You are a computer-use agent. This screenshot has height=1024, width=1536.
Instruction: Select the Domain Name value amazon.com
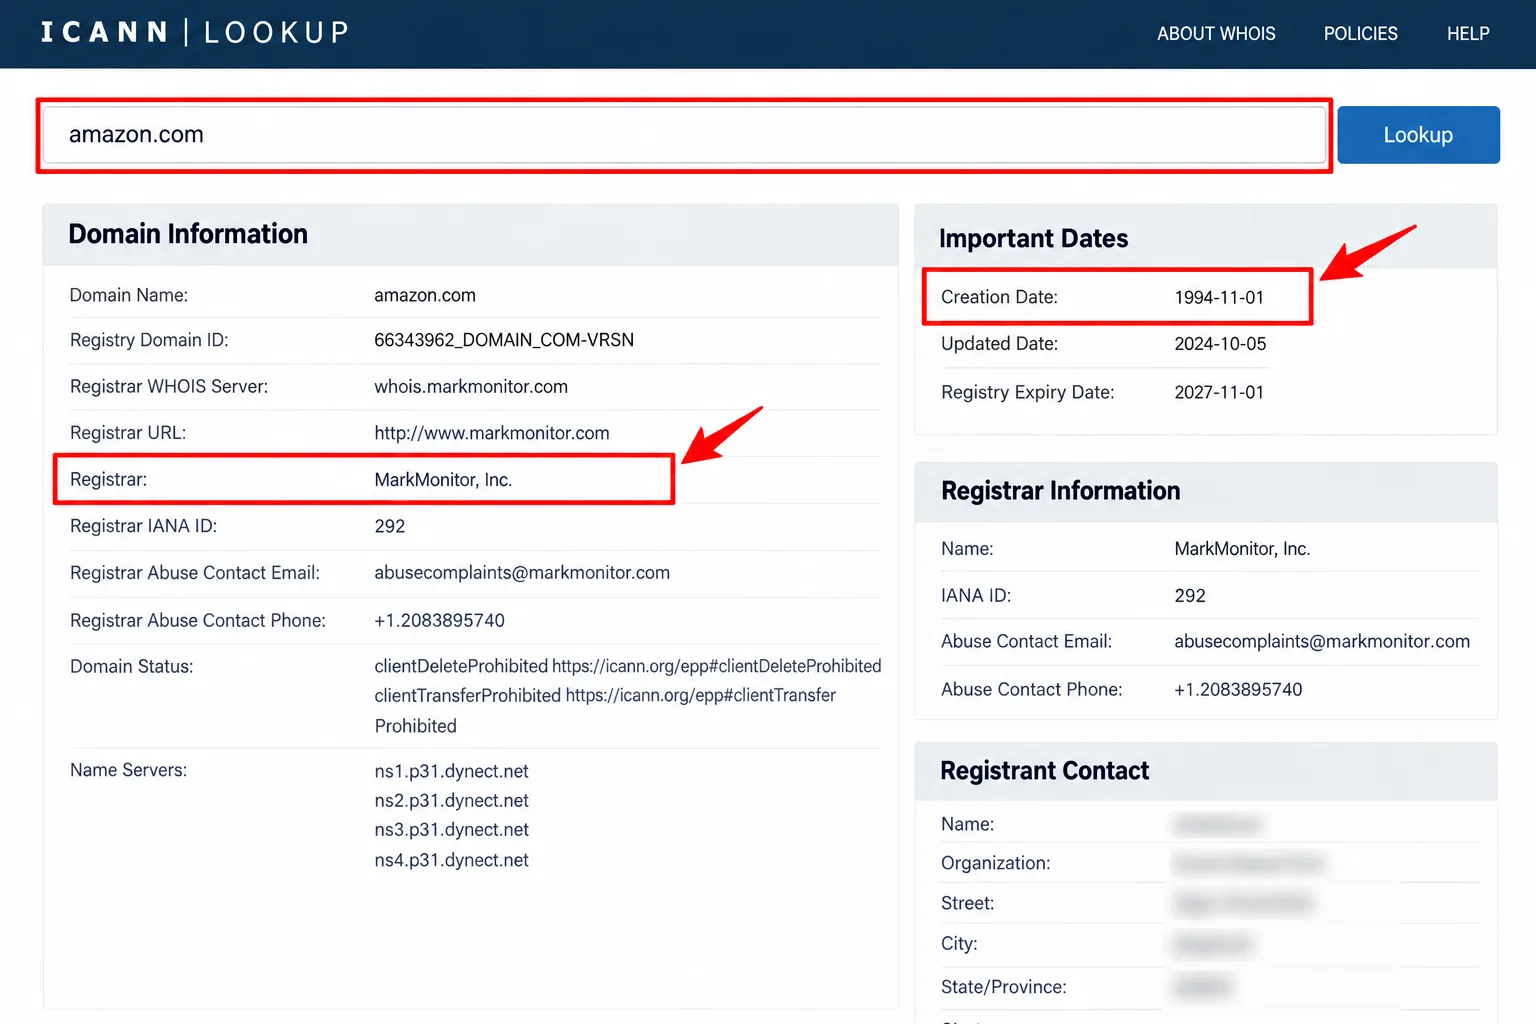[425, 295]
